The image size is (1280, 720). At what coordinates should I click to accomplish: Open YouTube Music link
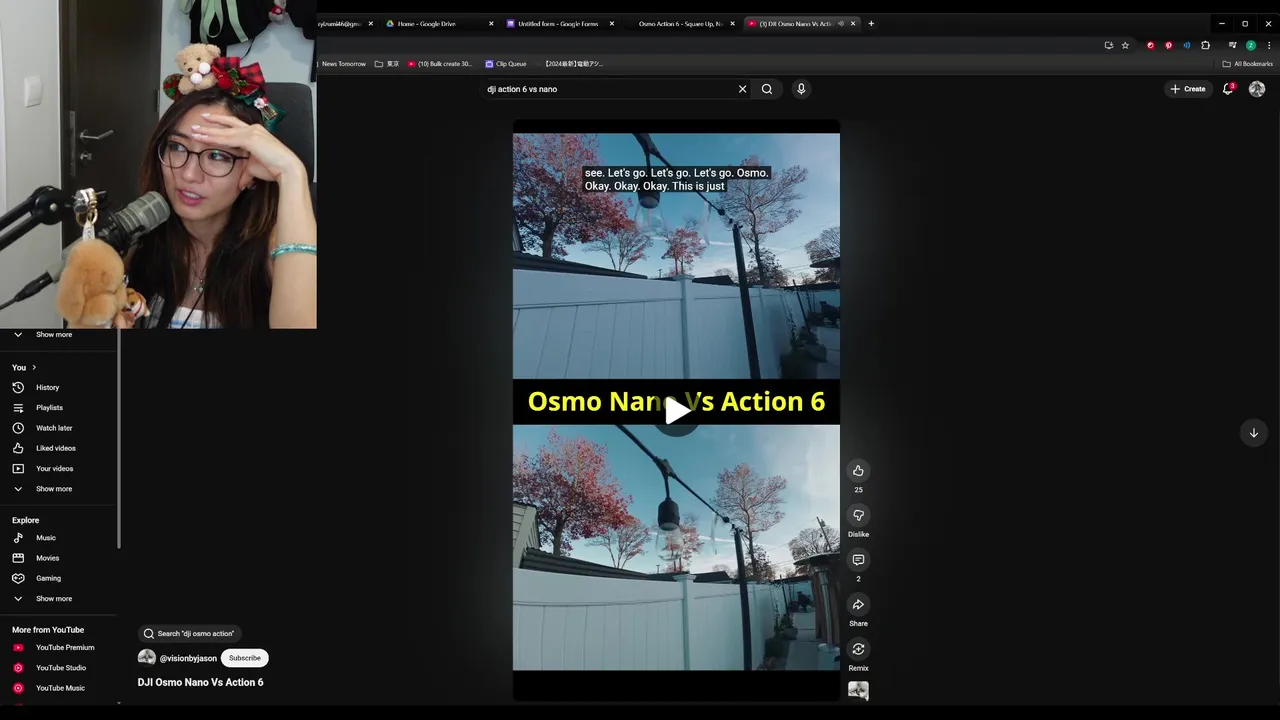tap(59, 688)
